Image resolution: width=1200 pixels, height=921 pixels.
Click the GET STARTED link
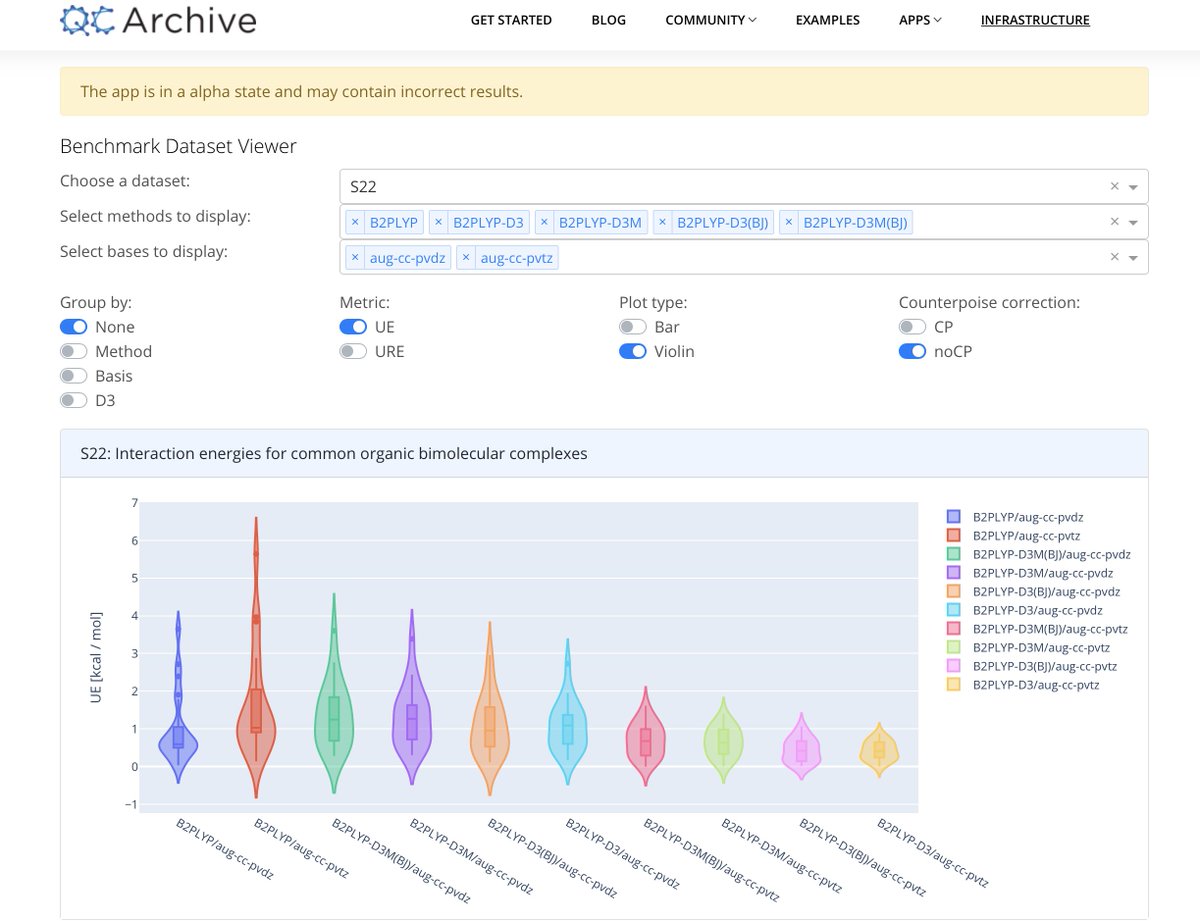point(511,20)
